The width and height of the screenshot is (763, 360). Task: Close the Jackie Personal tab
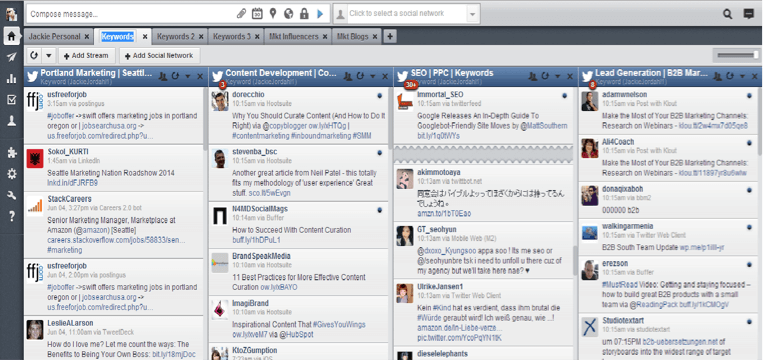[x=86, y=36]
